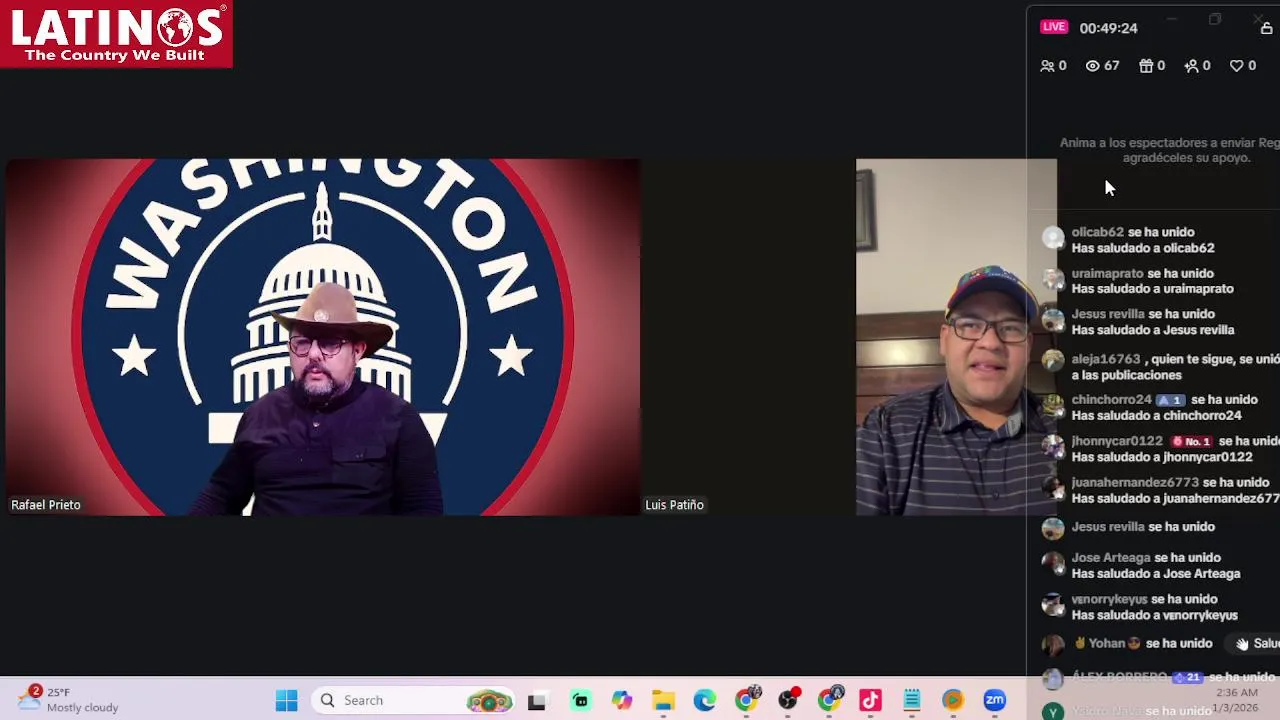Open Task View from the taskbar
Screen dimensions: 1280x720
click(537, 701)
